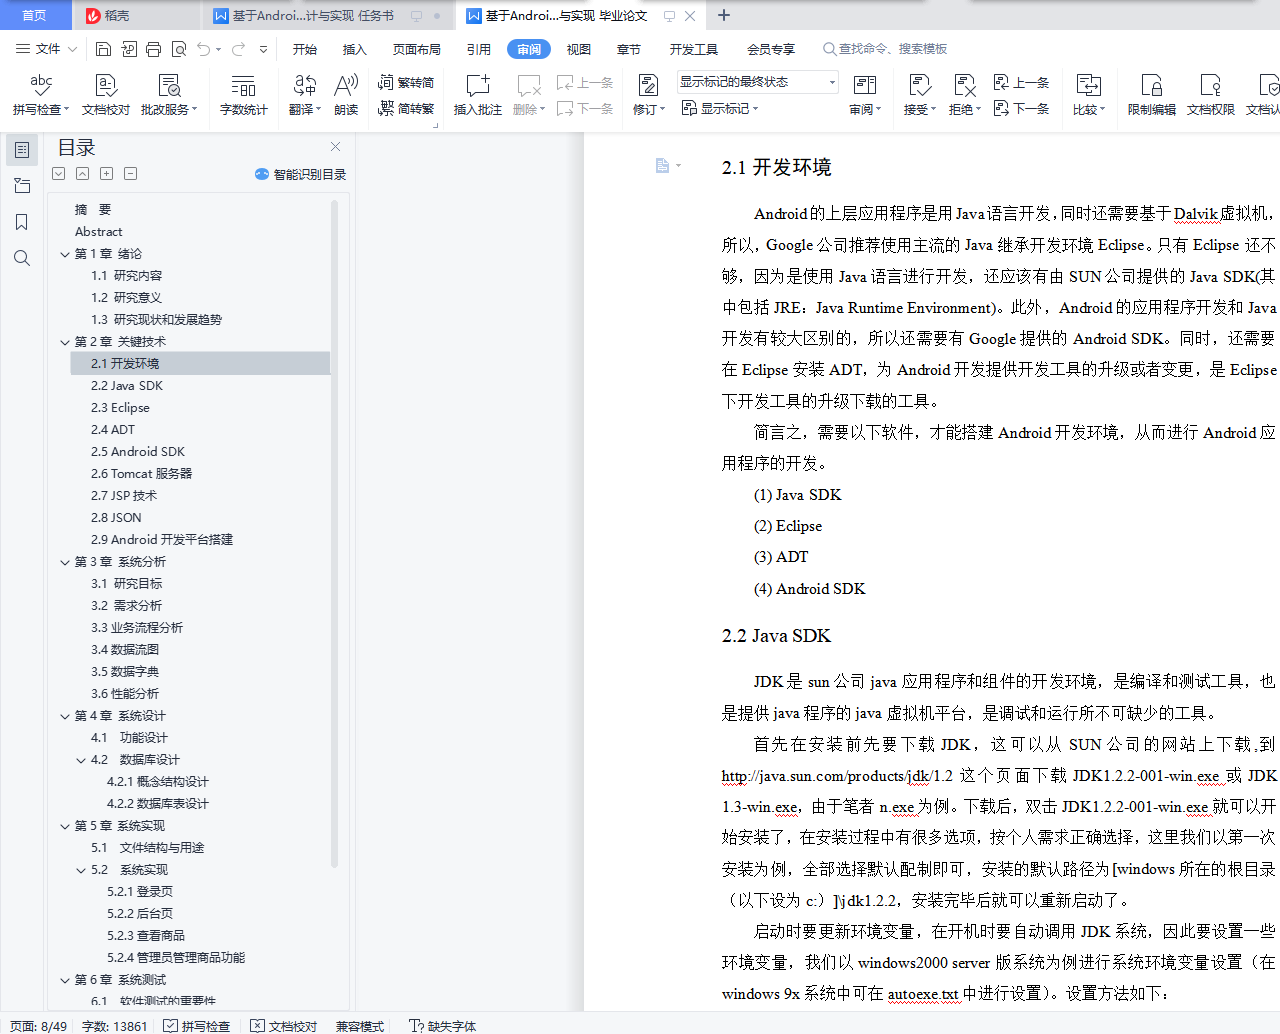Switch to the 页面布局 ribbon tab

(417, 49)
